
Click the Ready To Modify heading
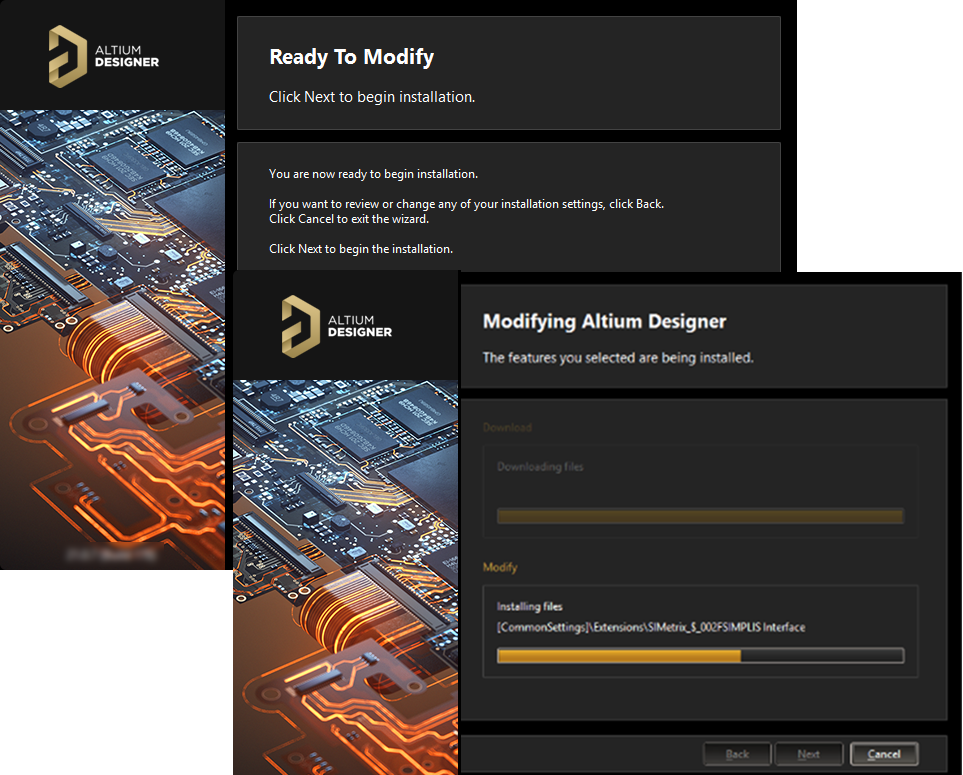tap(351, 57)
